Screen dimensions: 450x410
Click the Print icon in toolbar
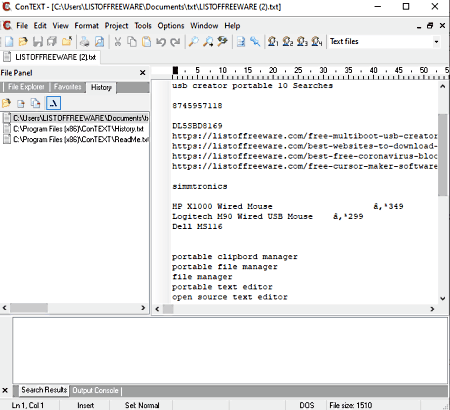(x=84, y=42)
